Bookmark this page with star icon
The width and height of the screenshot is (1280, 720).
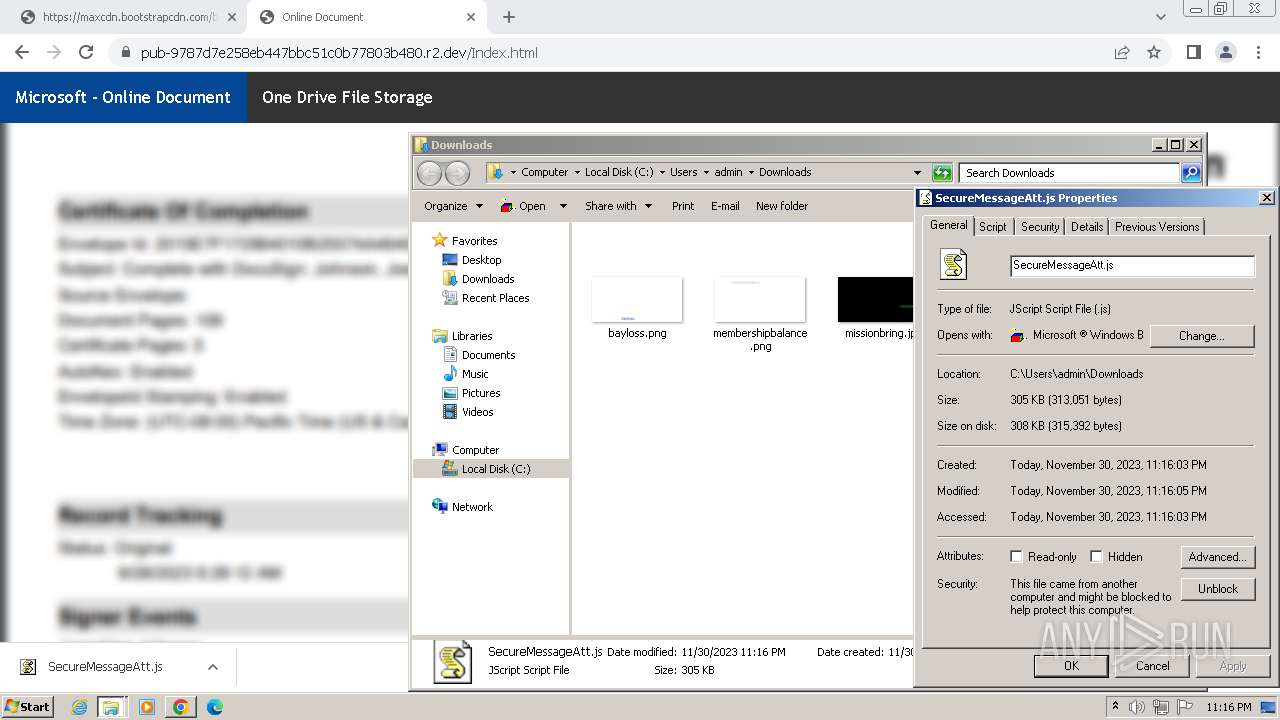pyautogui.click(x=1154, y=52)
